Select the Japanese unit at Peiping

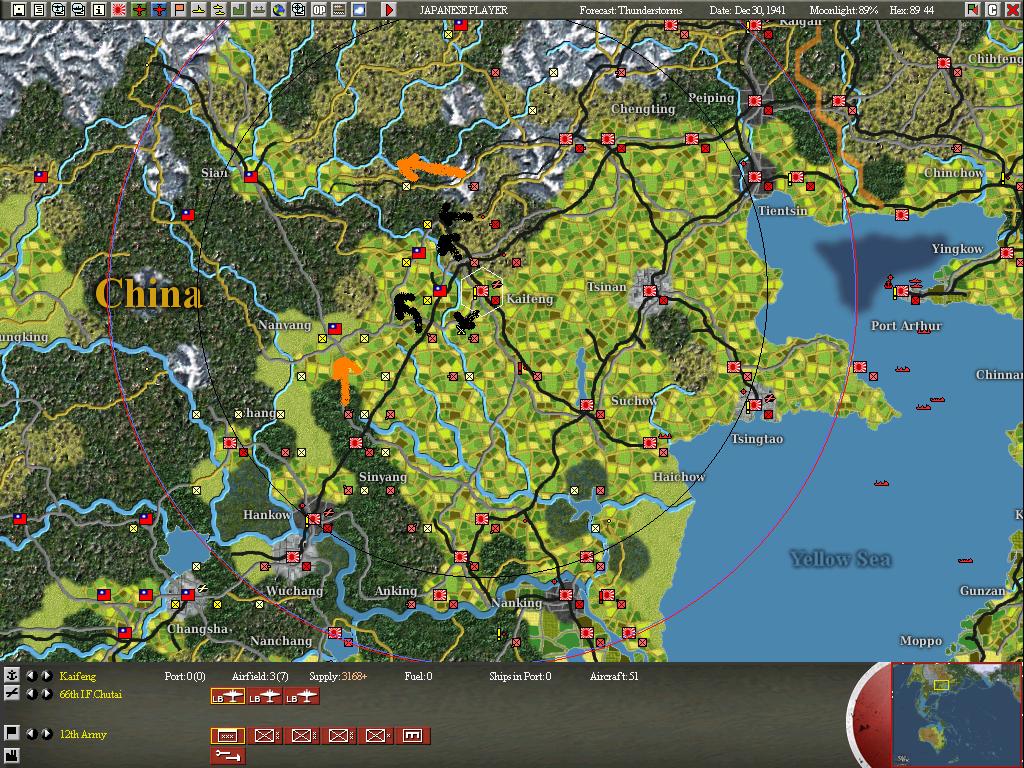[755, 101]
